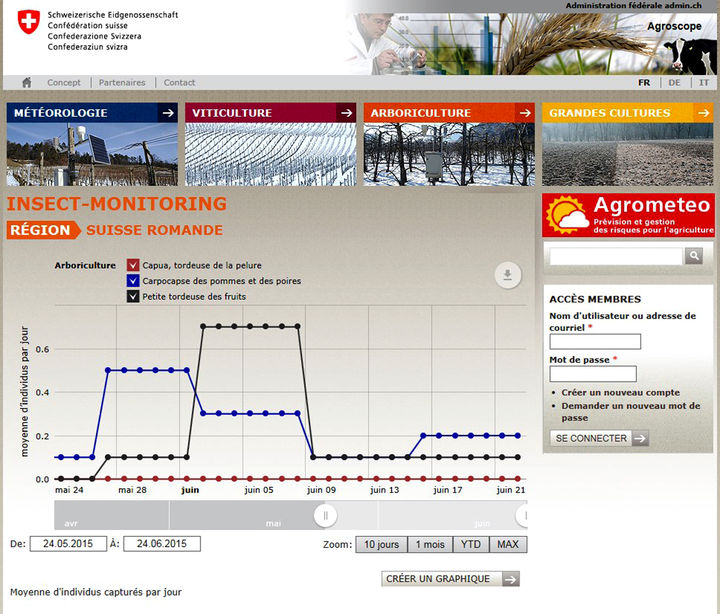Click the arrow on Météorologie tile
The width and height of the screenshot is (720, 614).
(166, 113)
